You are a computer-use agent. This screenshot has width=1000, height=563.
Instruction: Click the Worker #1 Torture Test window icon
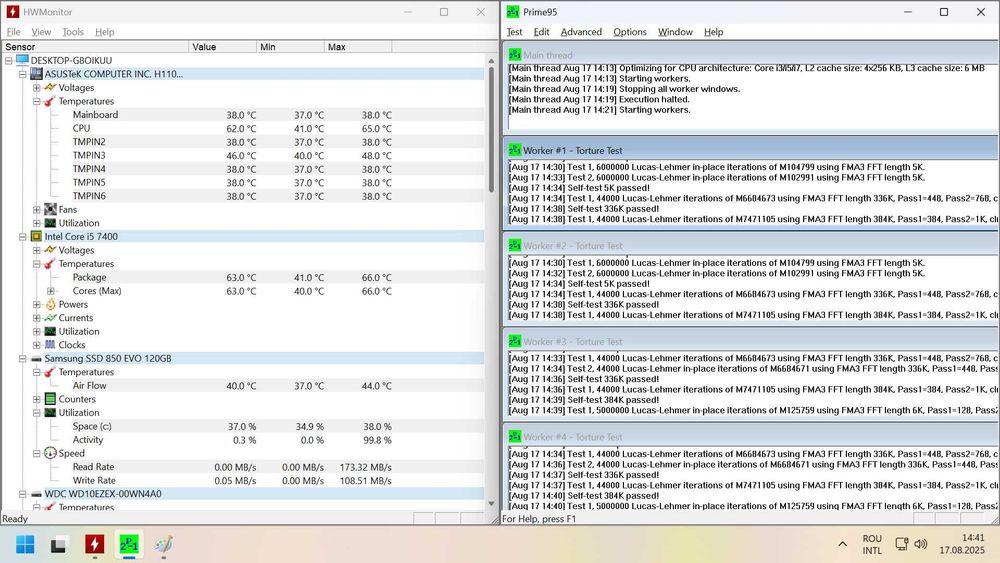pos(514,150)
